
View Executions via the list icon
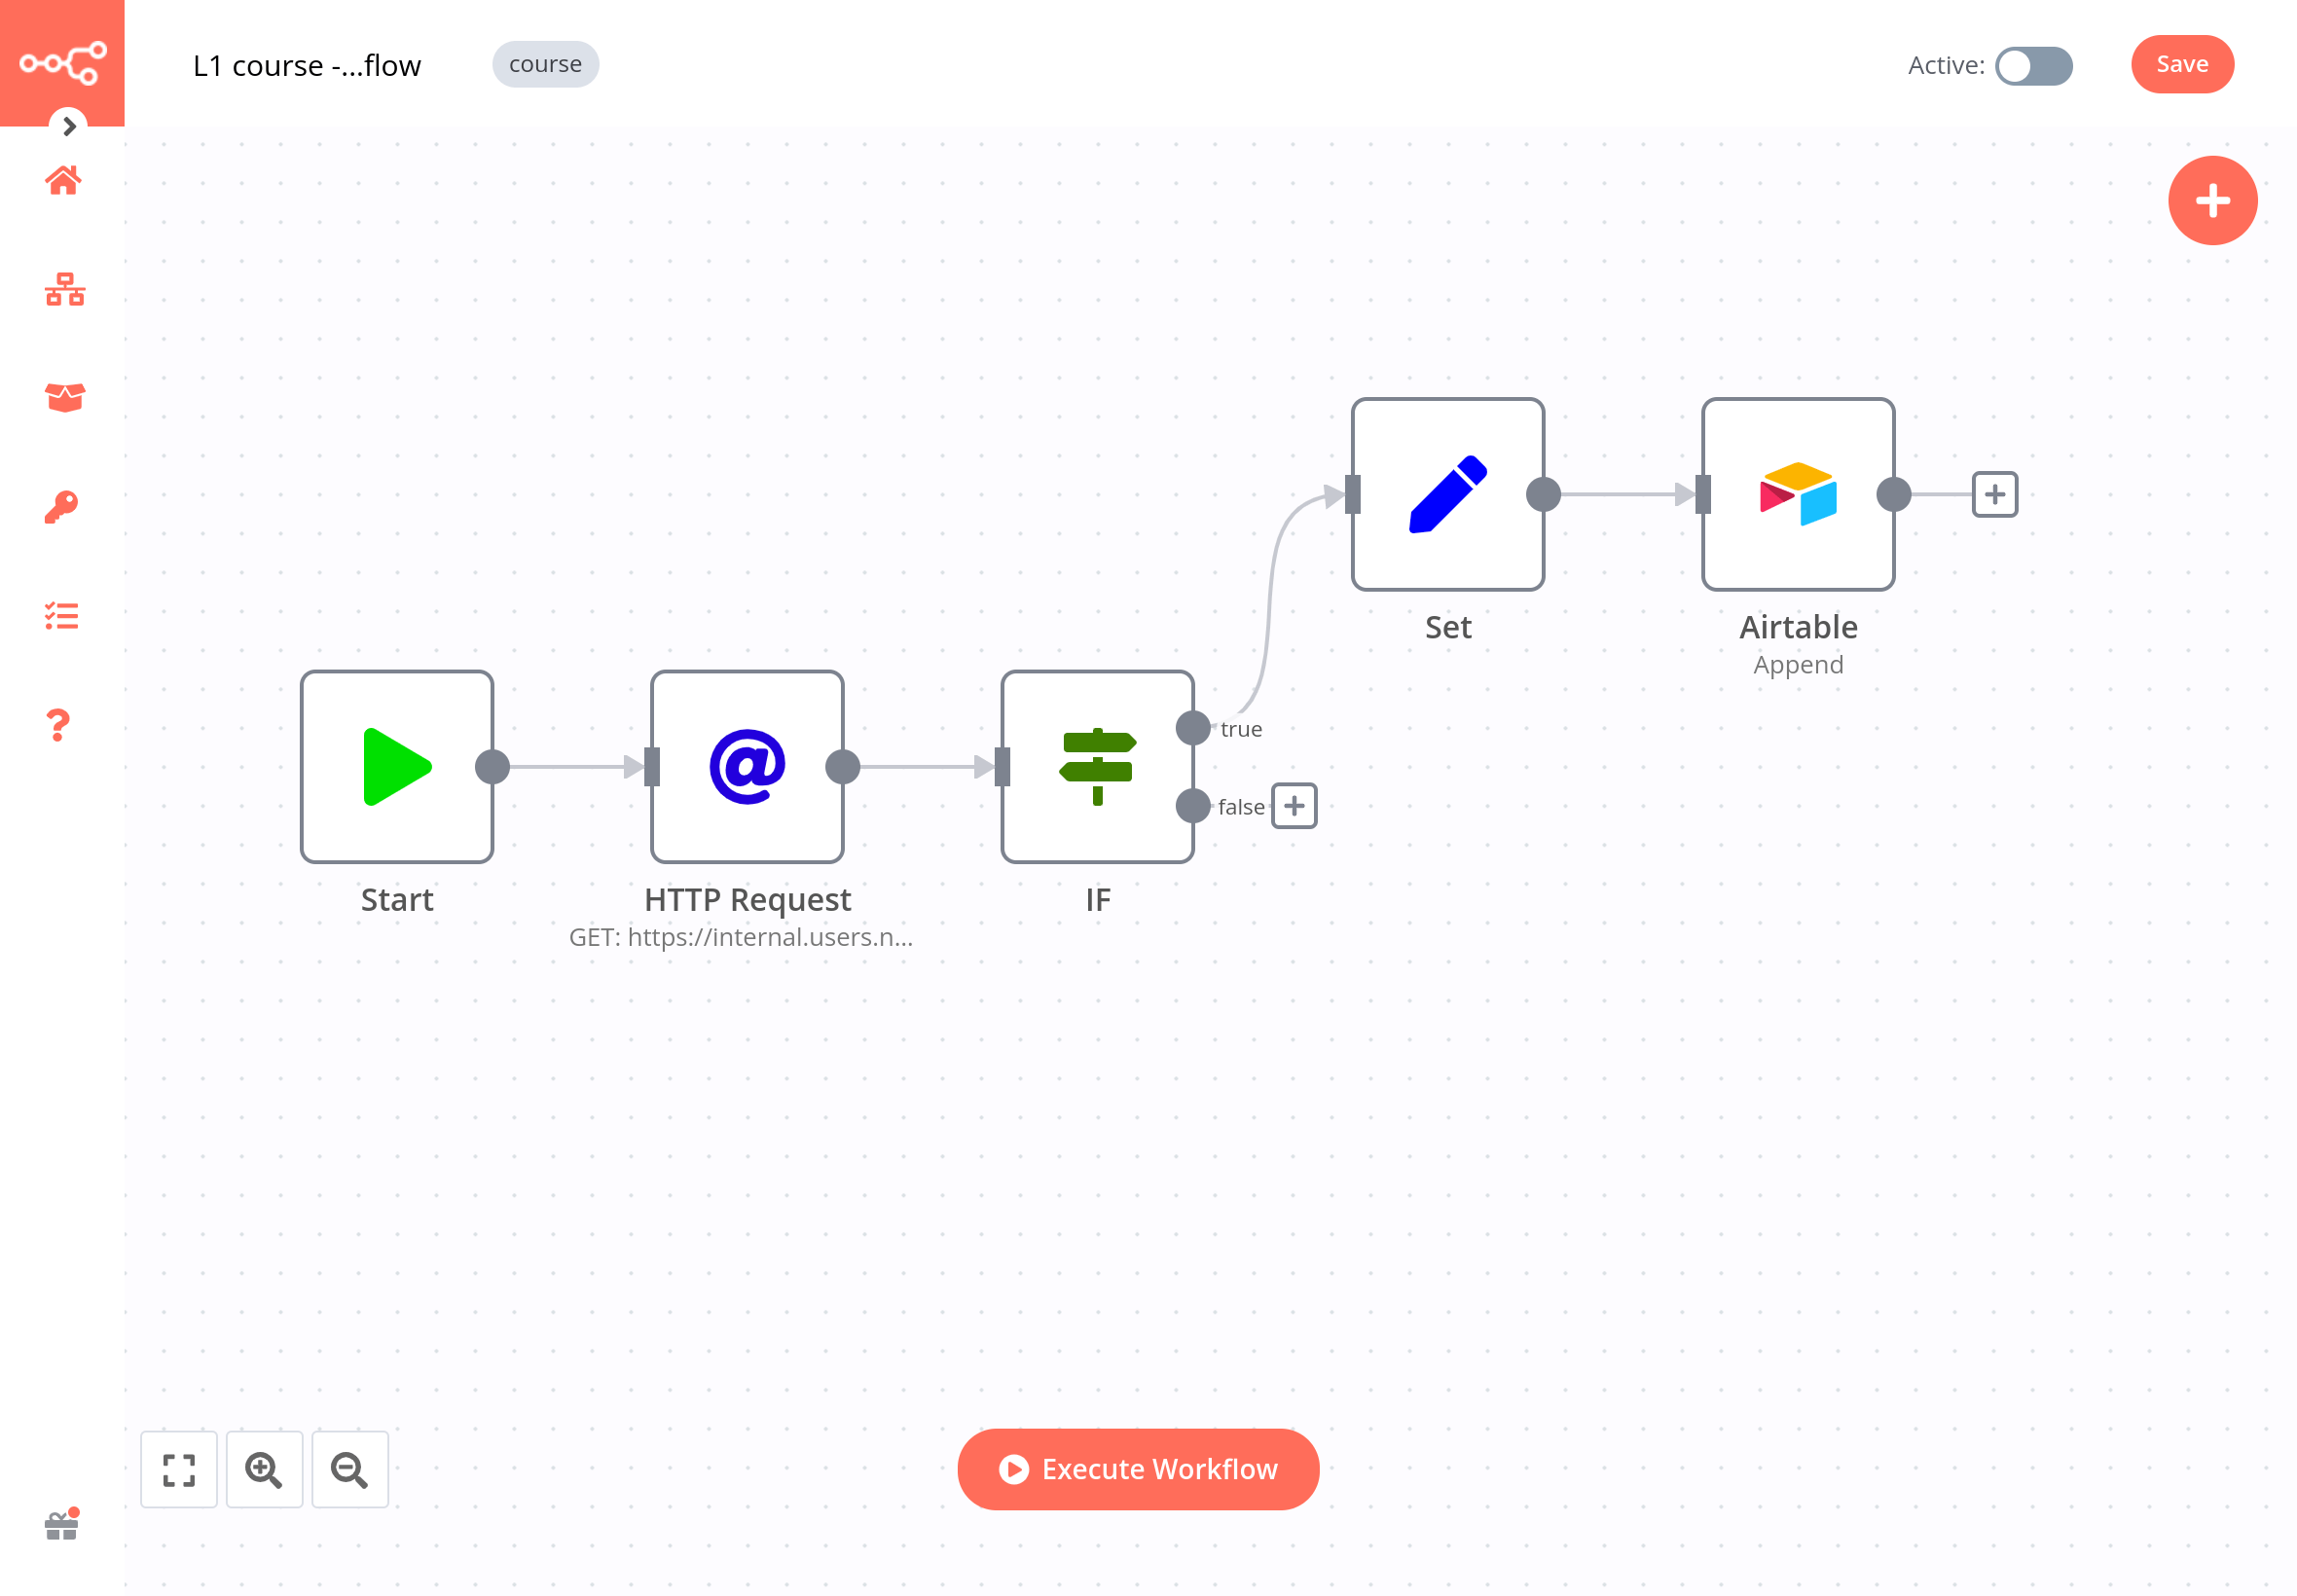62,617
